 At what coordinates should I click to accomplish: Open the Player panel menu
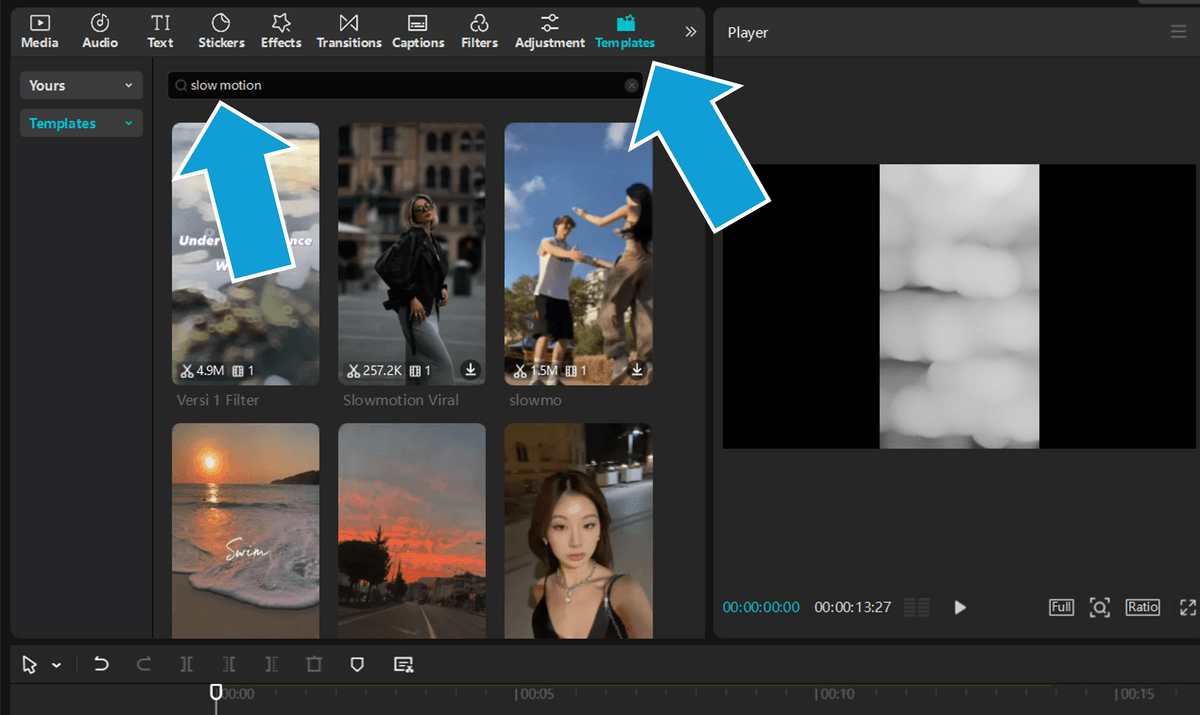(x=1178, y=32)
